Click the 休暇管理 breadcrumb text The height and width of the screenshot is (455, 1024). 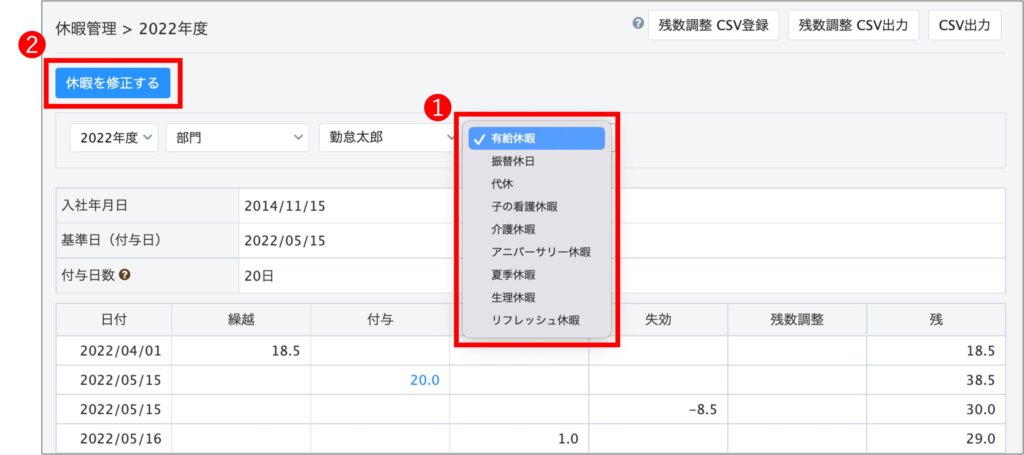point(84,29)
